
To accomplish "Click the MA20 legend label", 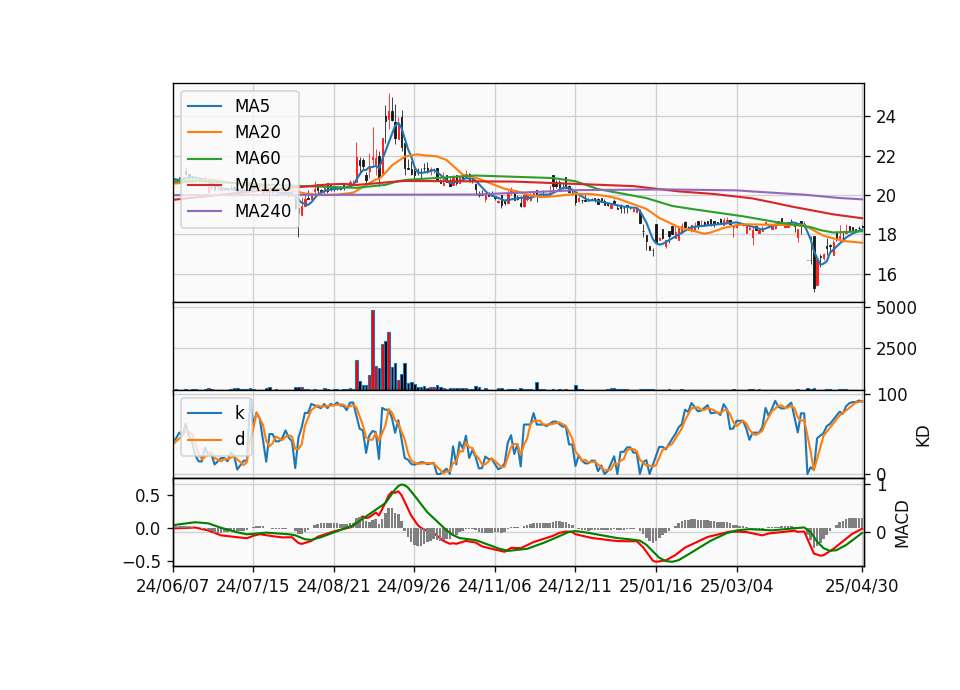I will [x=257, y=132].
